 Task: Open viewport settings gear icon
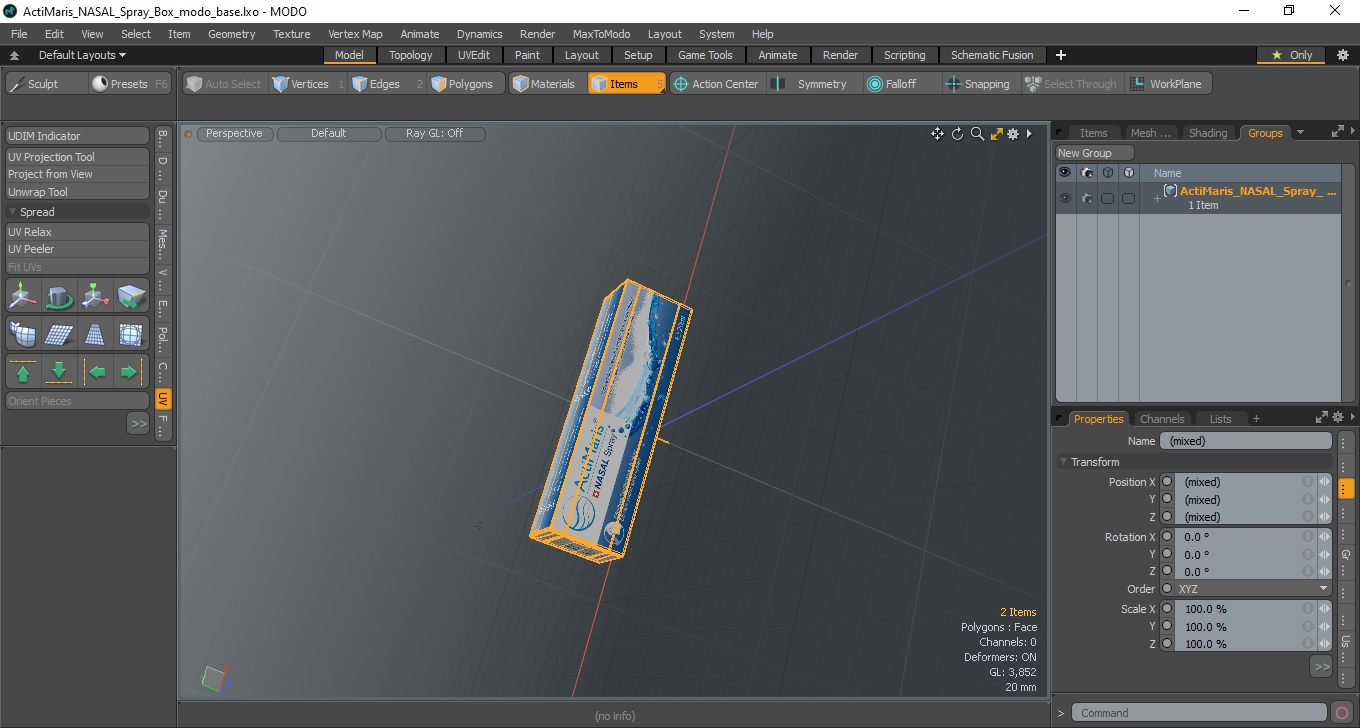tap(1013, 134)
